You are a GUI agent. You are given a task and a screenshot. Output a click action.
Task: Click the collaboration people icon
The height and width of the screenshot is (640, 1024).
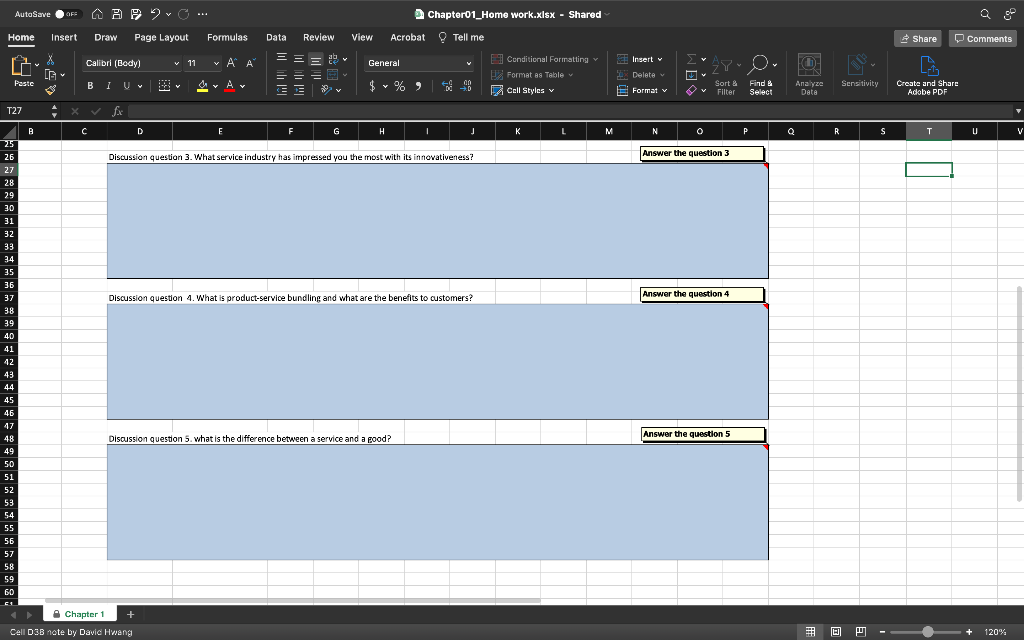click(x=1009, y=14)
